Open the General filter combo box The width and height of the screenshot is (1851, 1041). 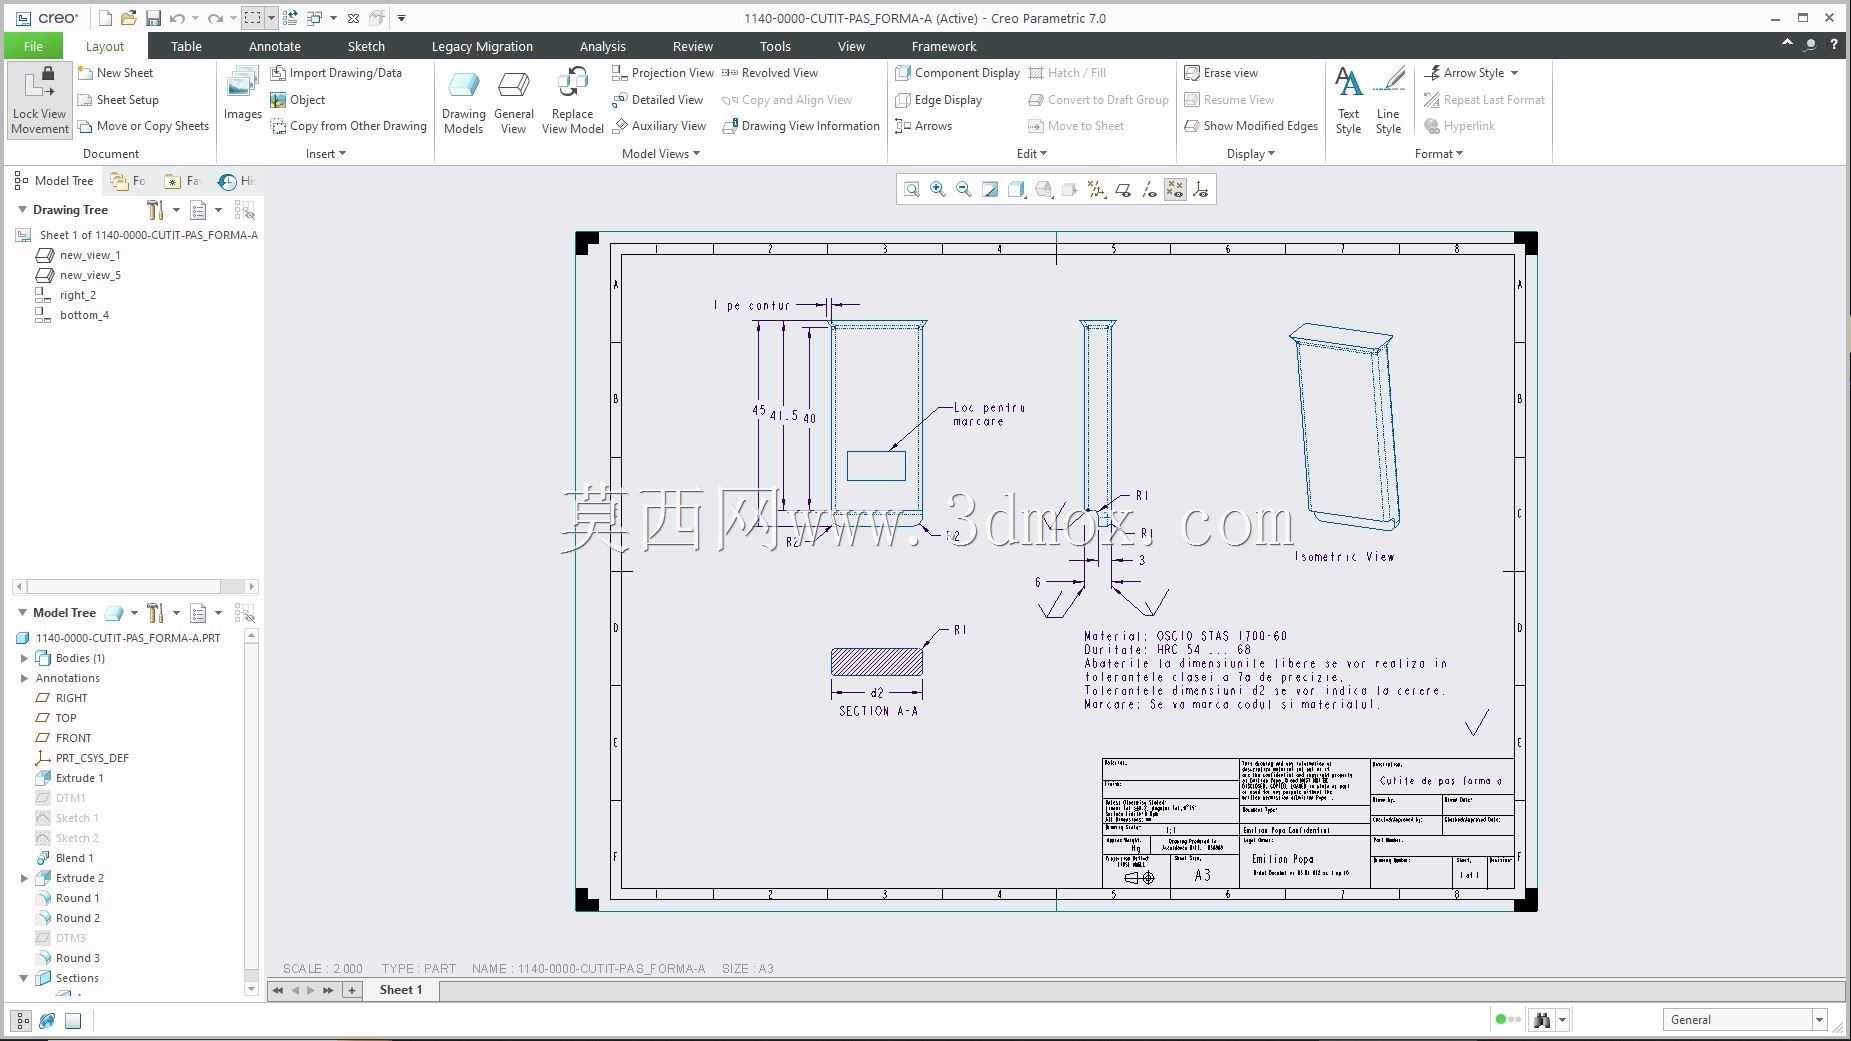[1745, 1020]
